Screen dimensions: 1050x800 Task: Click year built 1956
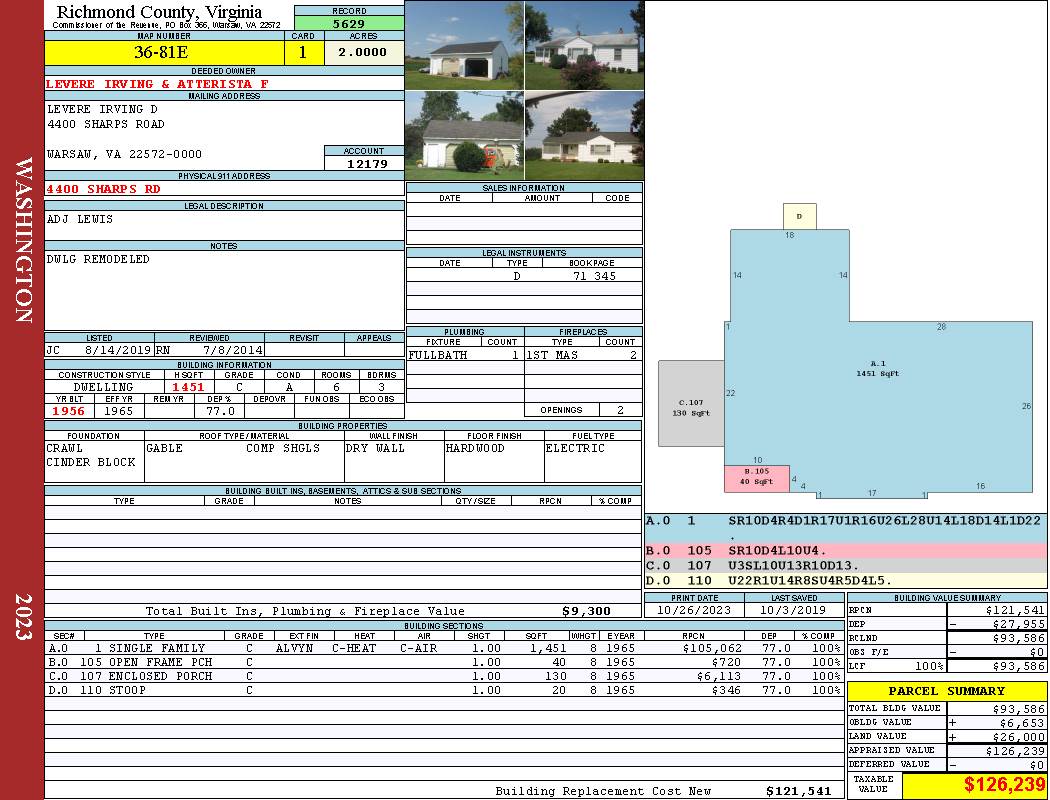click(x=69, y=411)
